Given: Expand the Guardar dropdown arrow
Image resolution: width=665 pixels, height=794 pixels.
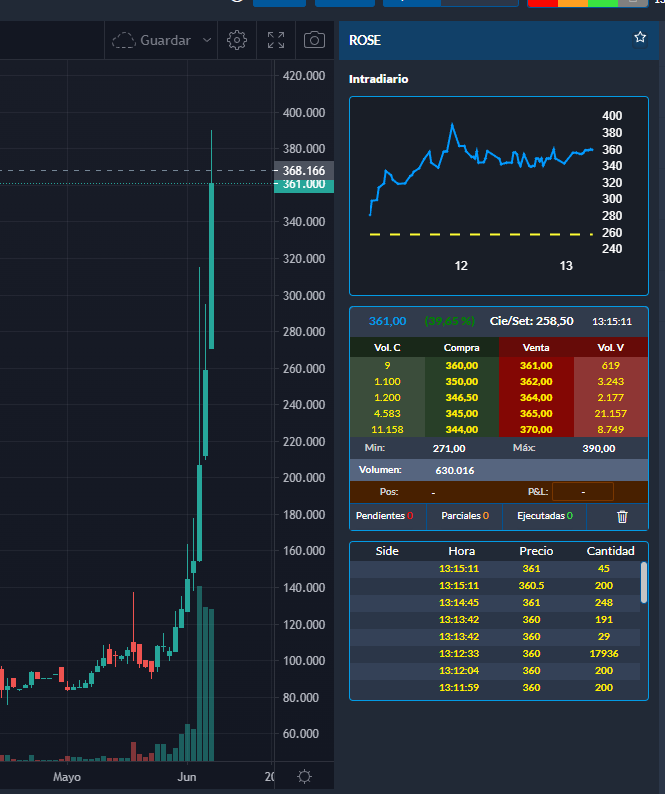Looking at the screenshot, I should (207, 40).
